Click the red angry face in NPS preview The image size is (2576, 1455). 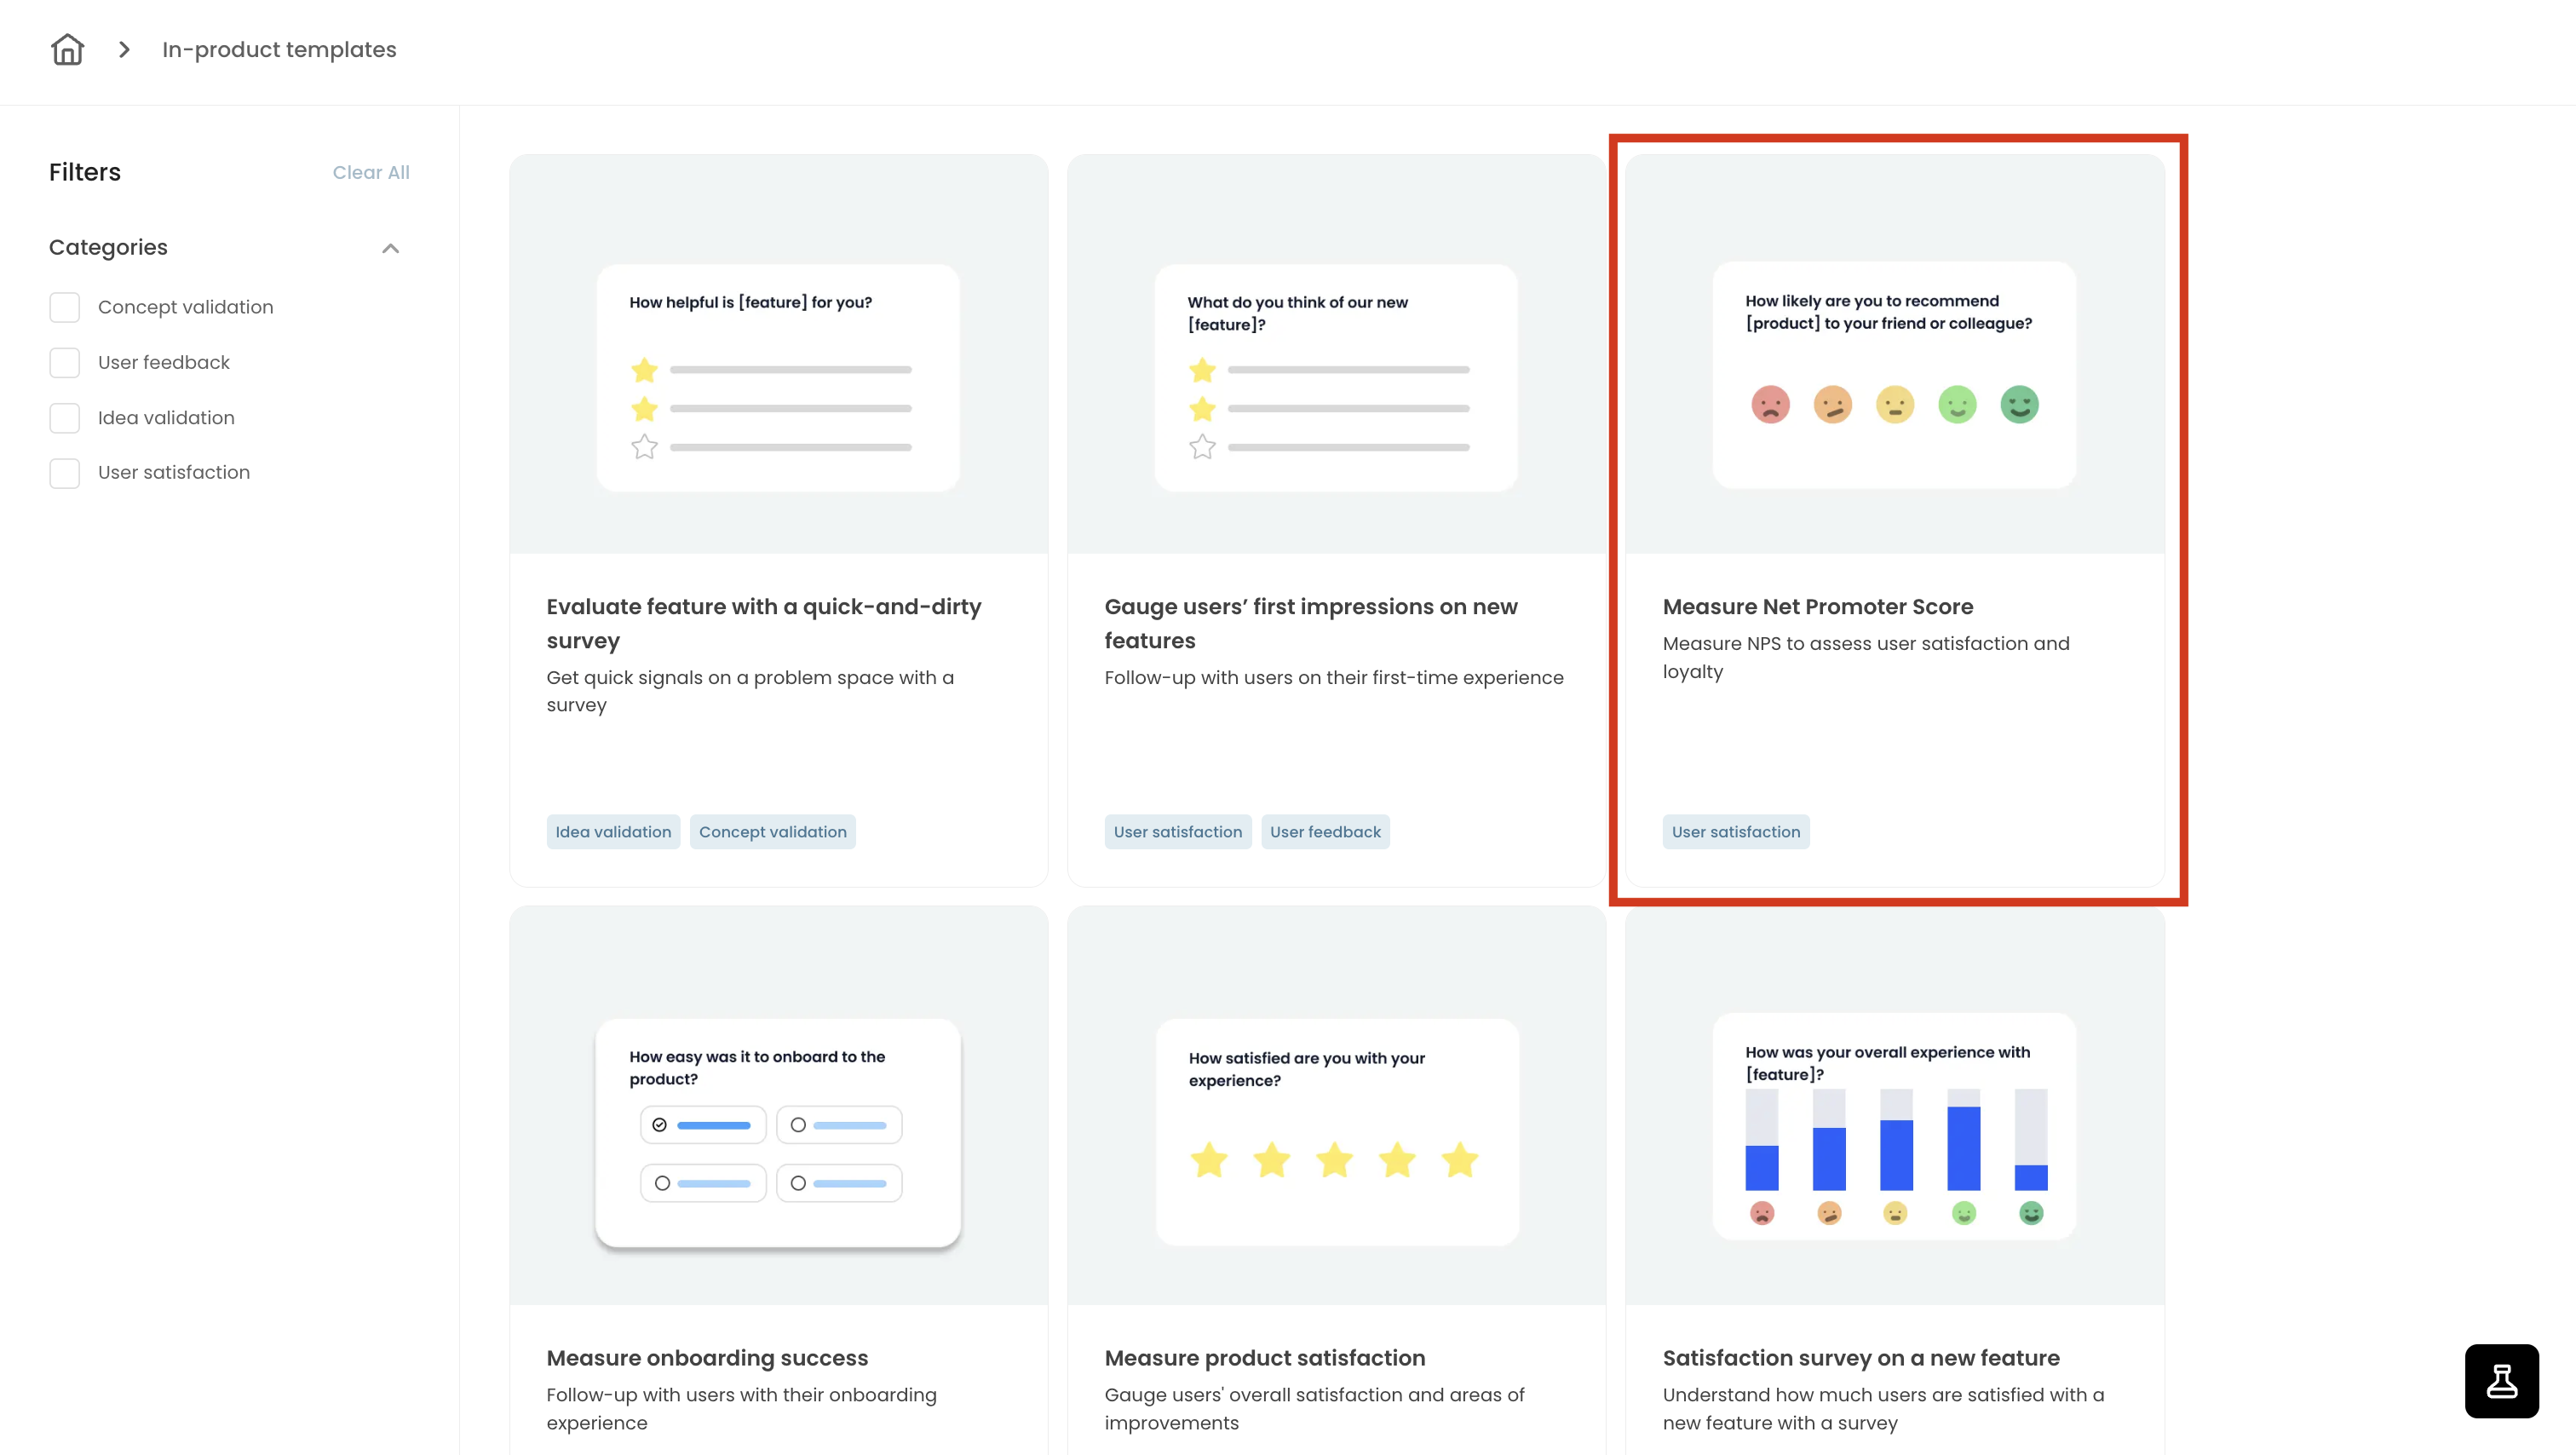click(1770, 405)
